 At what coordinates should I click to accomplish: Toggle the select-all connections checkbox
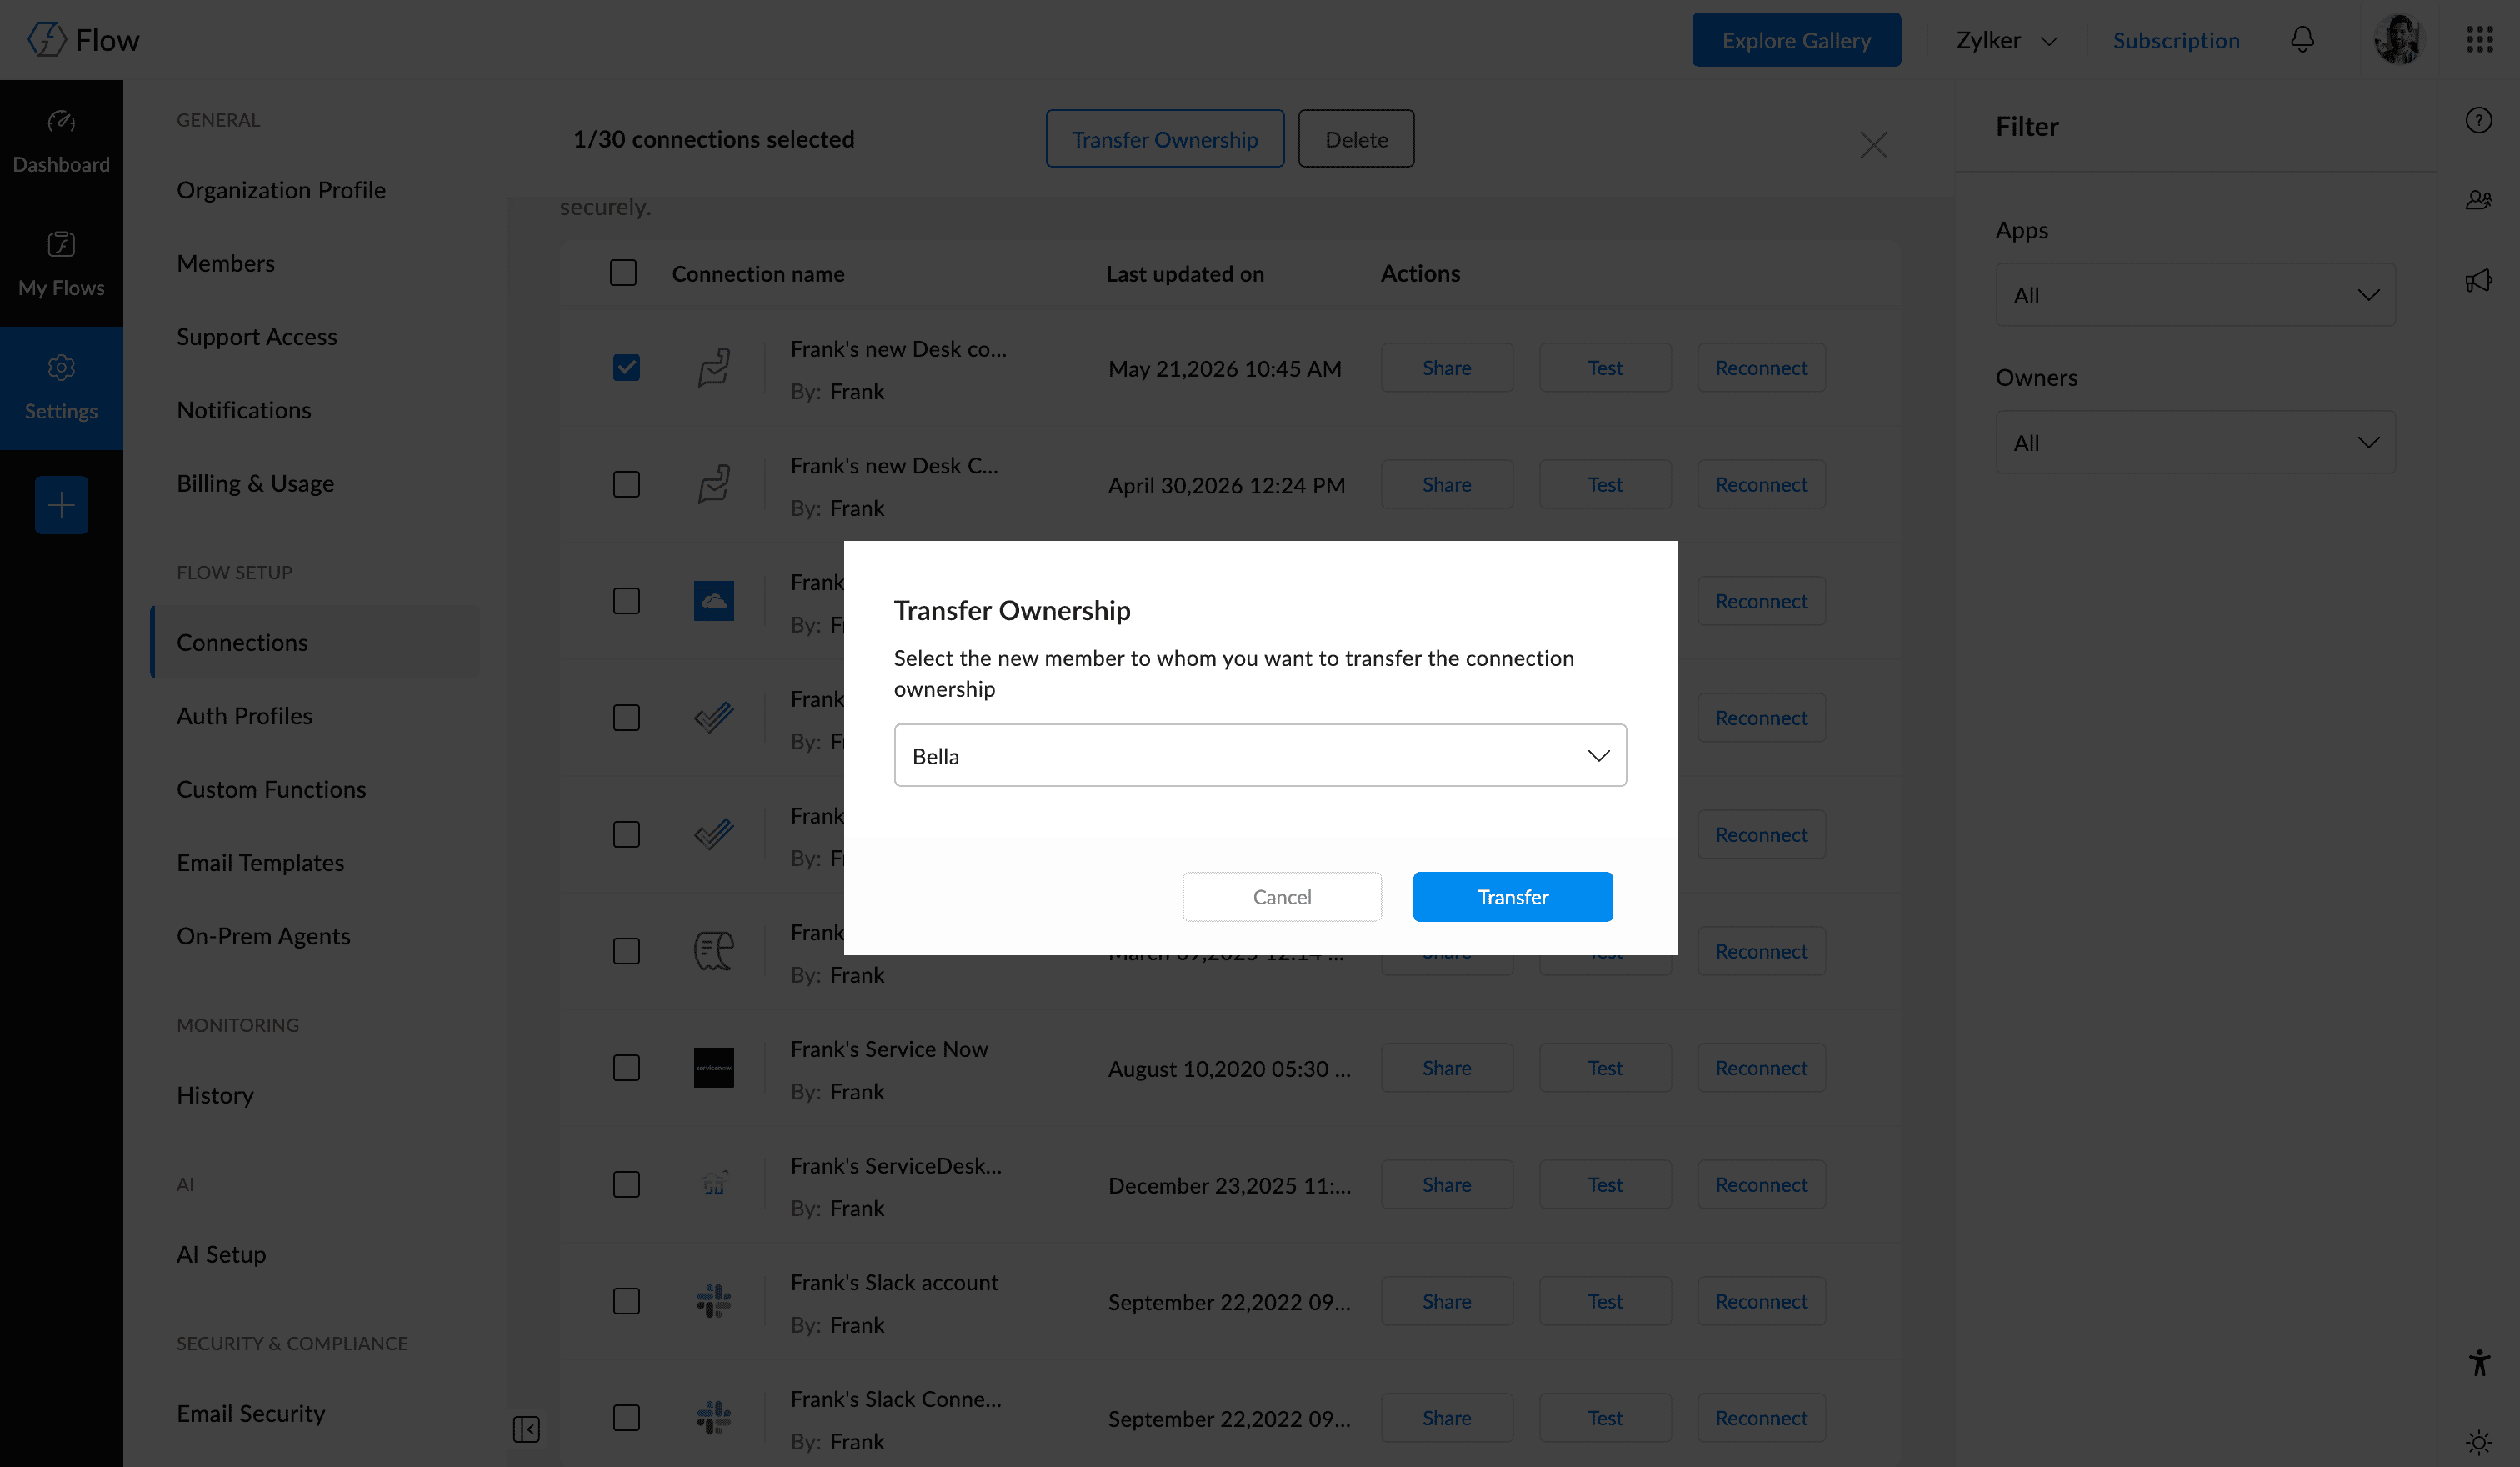pyautogui.click(x=623, y=273)
